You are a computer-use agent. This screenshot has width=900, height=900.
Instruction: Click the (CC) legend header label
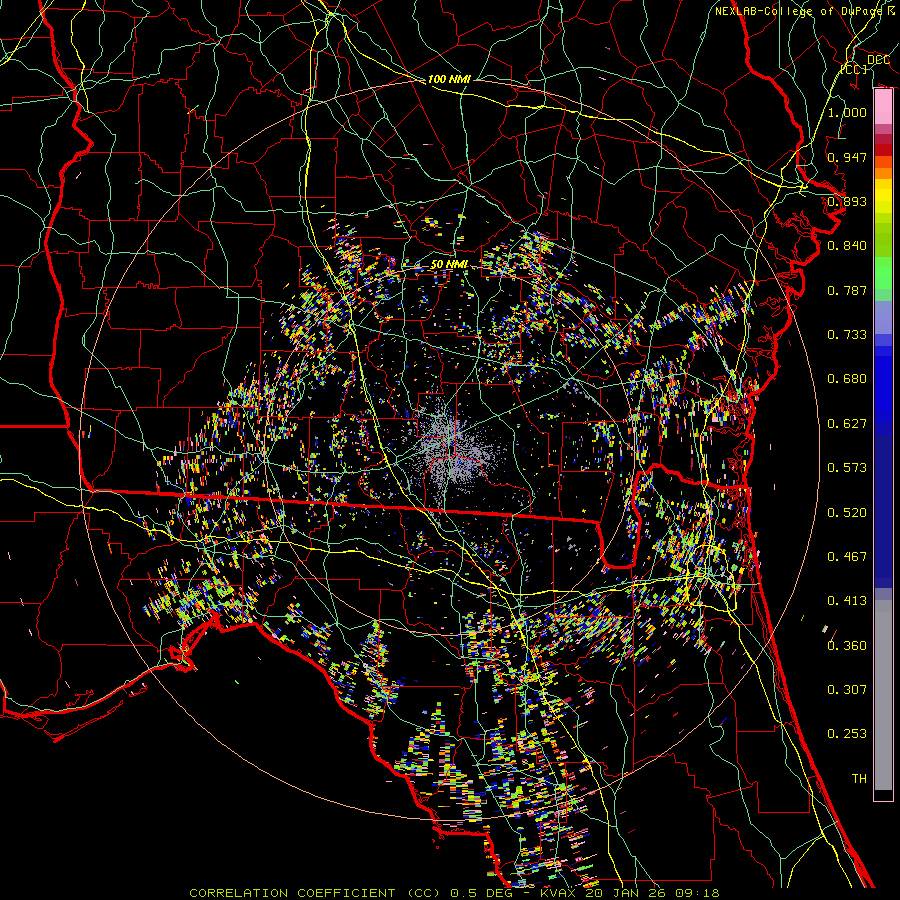tap(853, 70)
